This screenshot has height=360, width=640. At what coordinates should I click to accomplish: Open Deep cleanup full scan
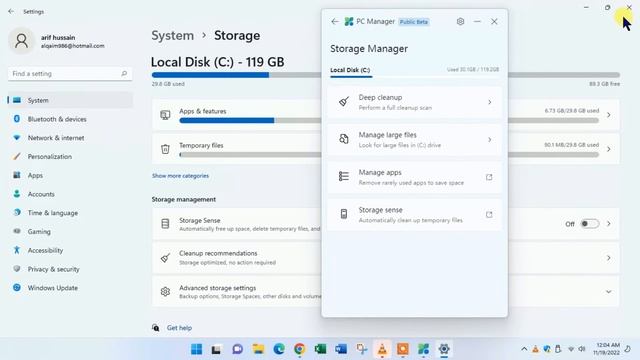tap(414, 102)
